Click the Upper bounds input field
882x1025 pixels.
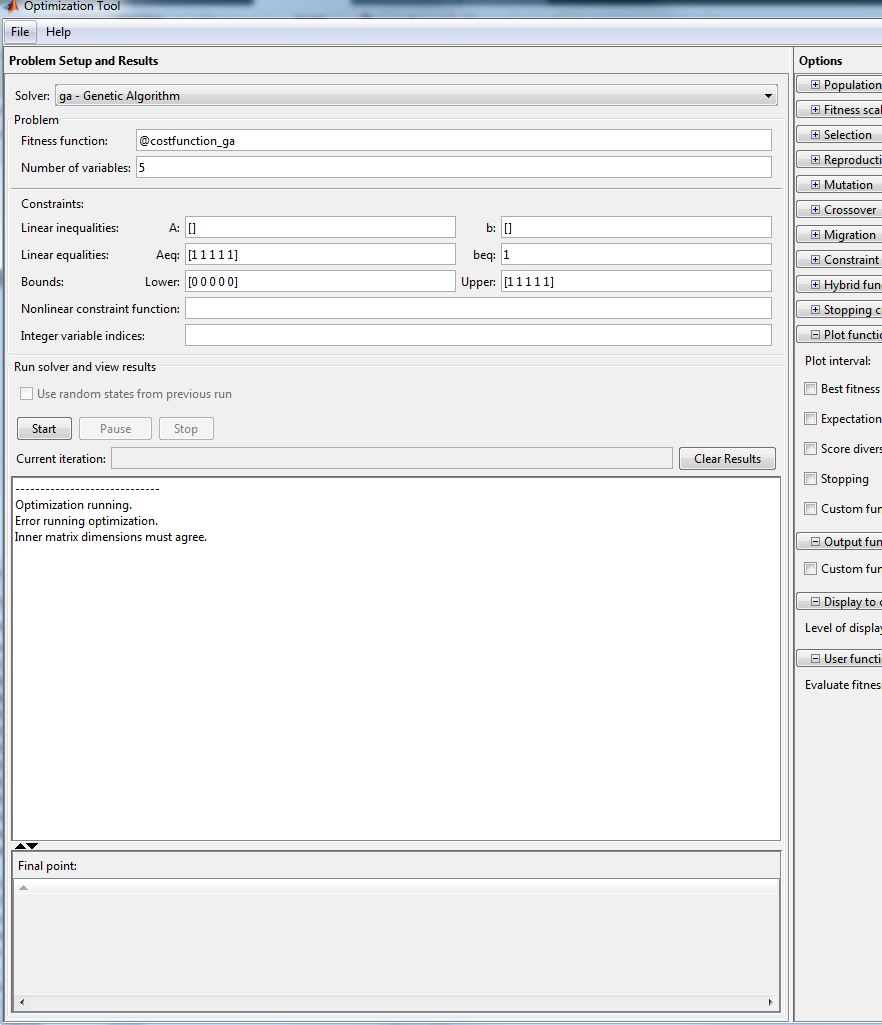(636, 282)
